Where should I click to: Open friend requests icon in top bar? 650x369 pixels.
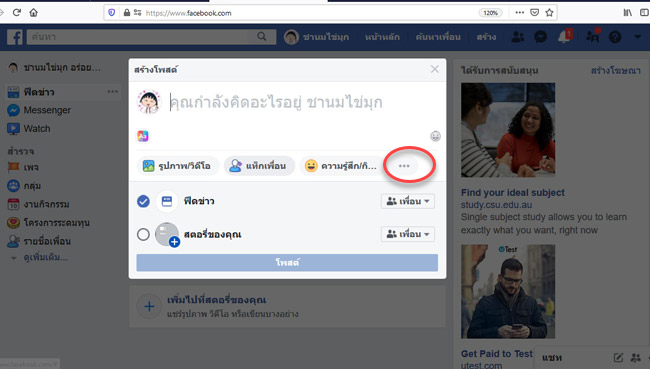[517, 37]
